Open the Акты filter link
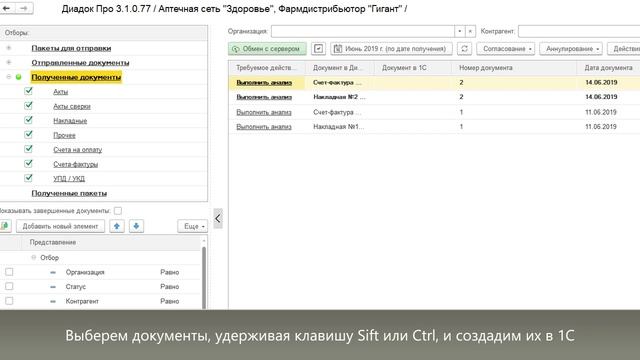The image size is (640, 360). click(60, 92)
